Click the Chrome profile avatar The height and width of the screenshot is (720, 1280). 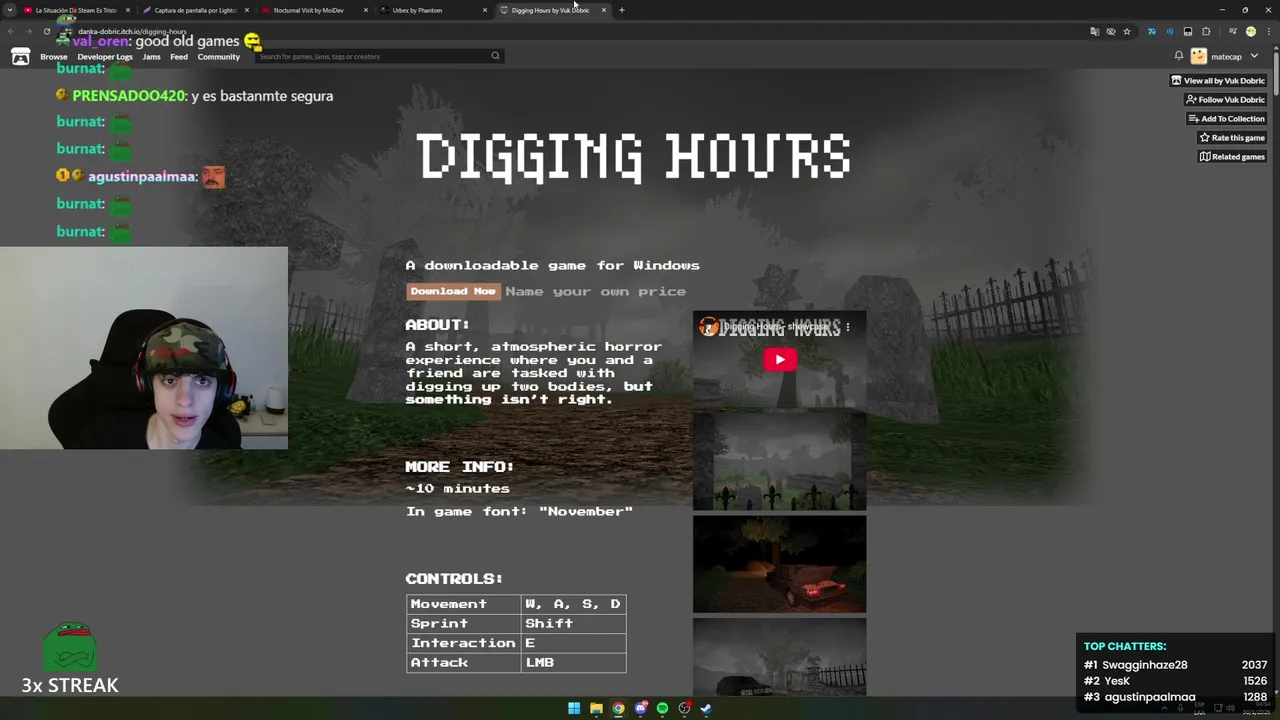click(x=1250, y=31)
